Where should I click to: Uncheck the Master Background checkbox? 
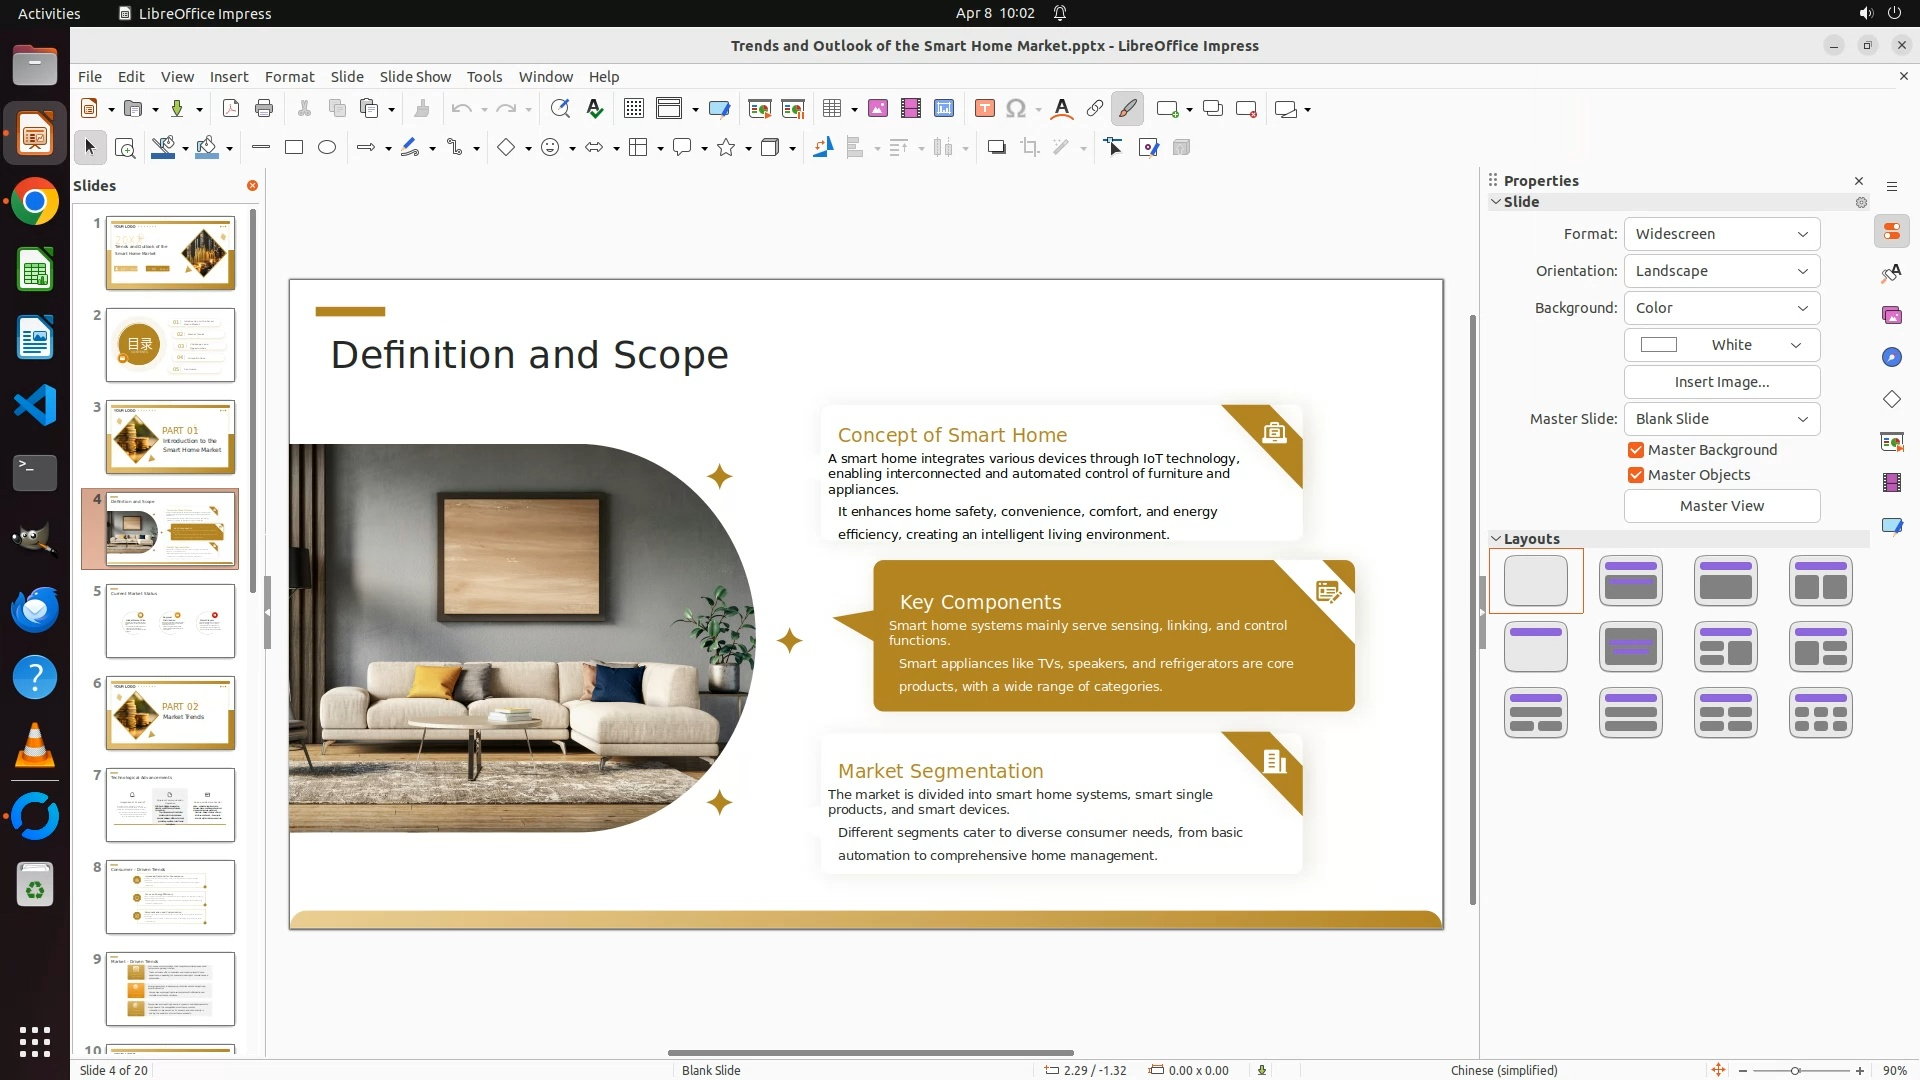[1636, 450]
